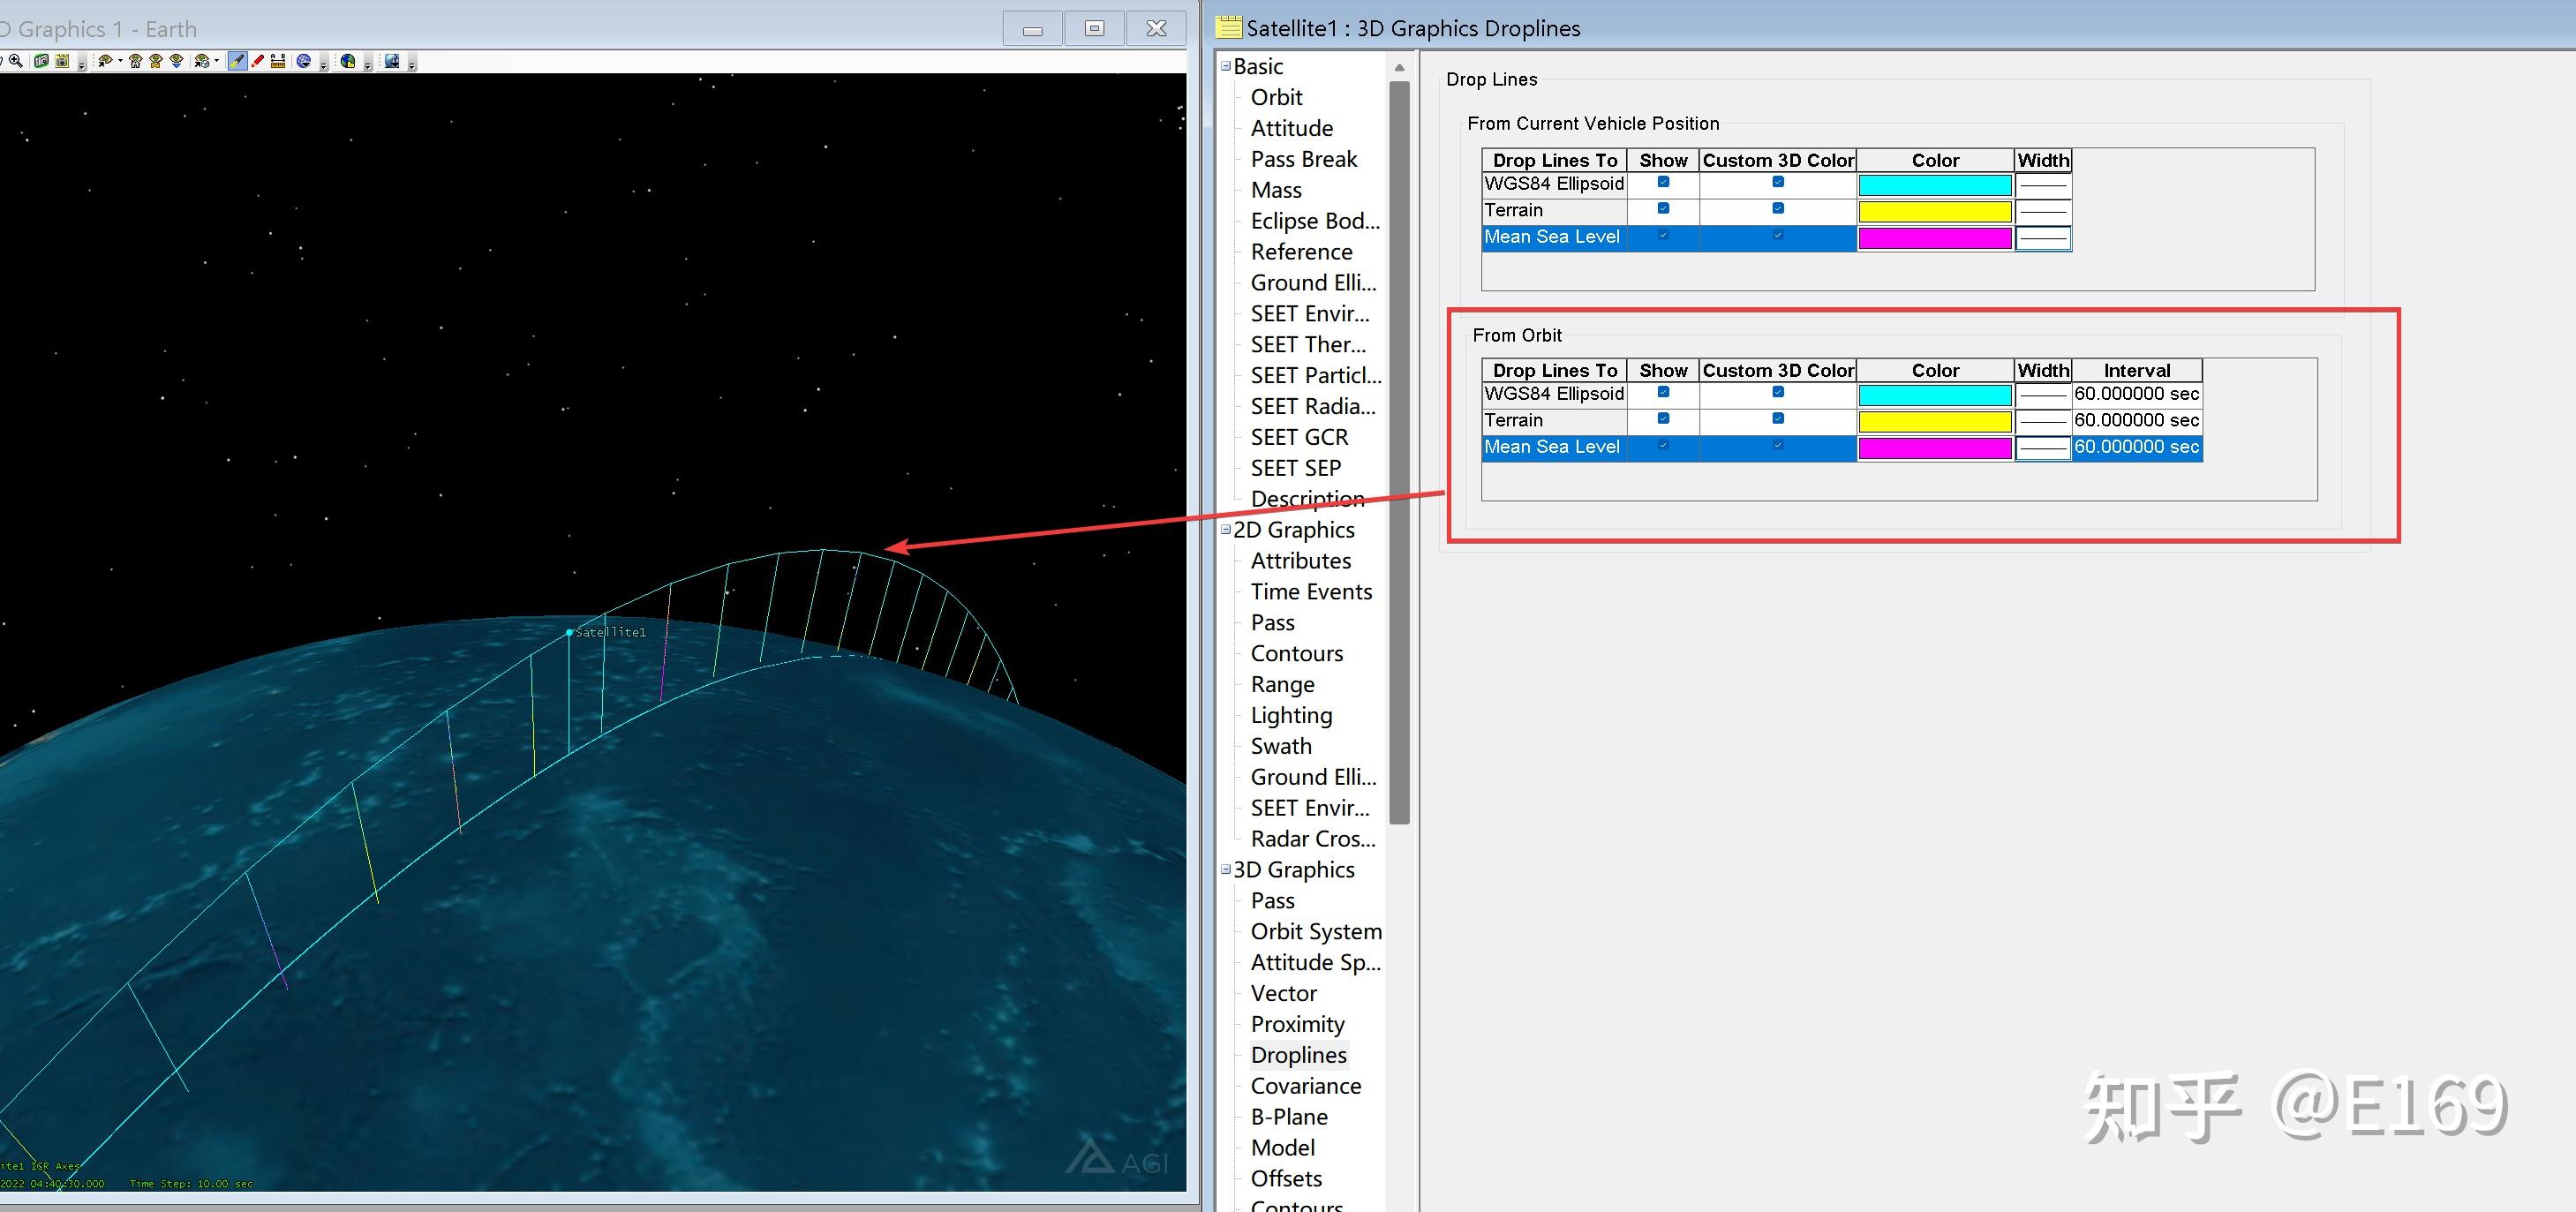Click the Interval field showing 60.000000 sec for WGS84 Ellipsoid
The image size is (2576, 1212).
(x=2136, y=393)
